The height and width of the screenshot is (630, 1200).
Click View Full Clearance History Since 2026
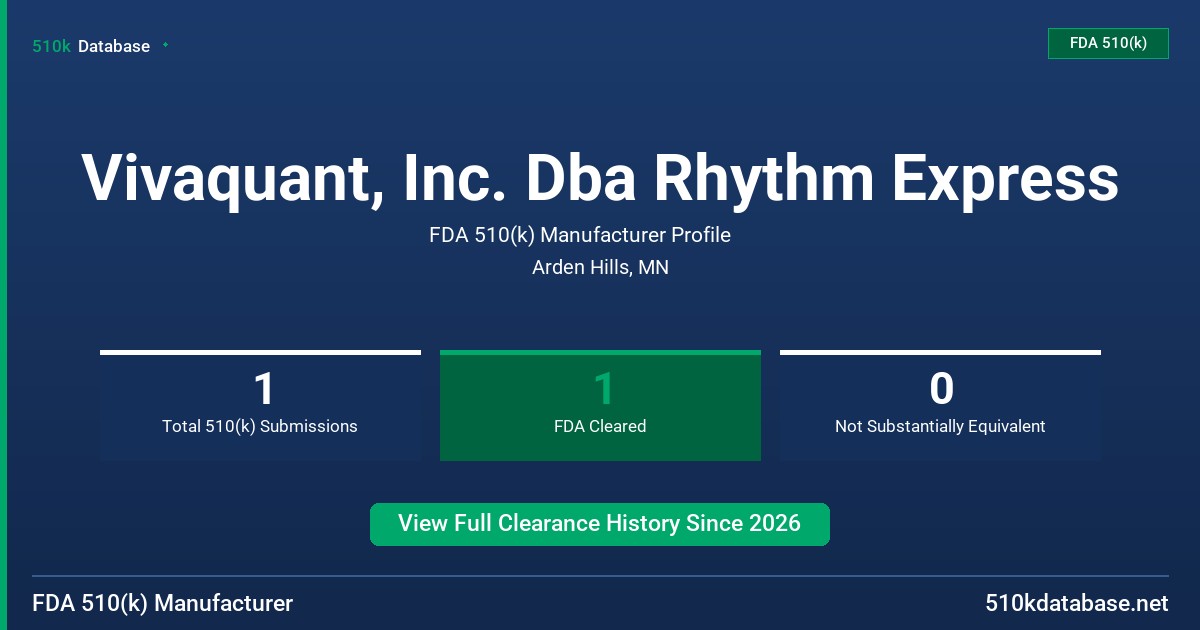pos(600,524)
